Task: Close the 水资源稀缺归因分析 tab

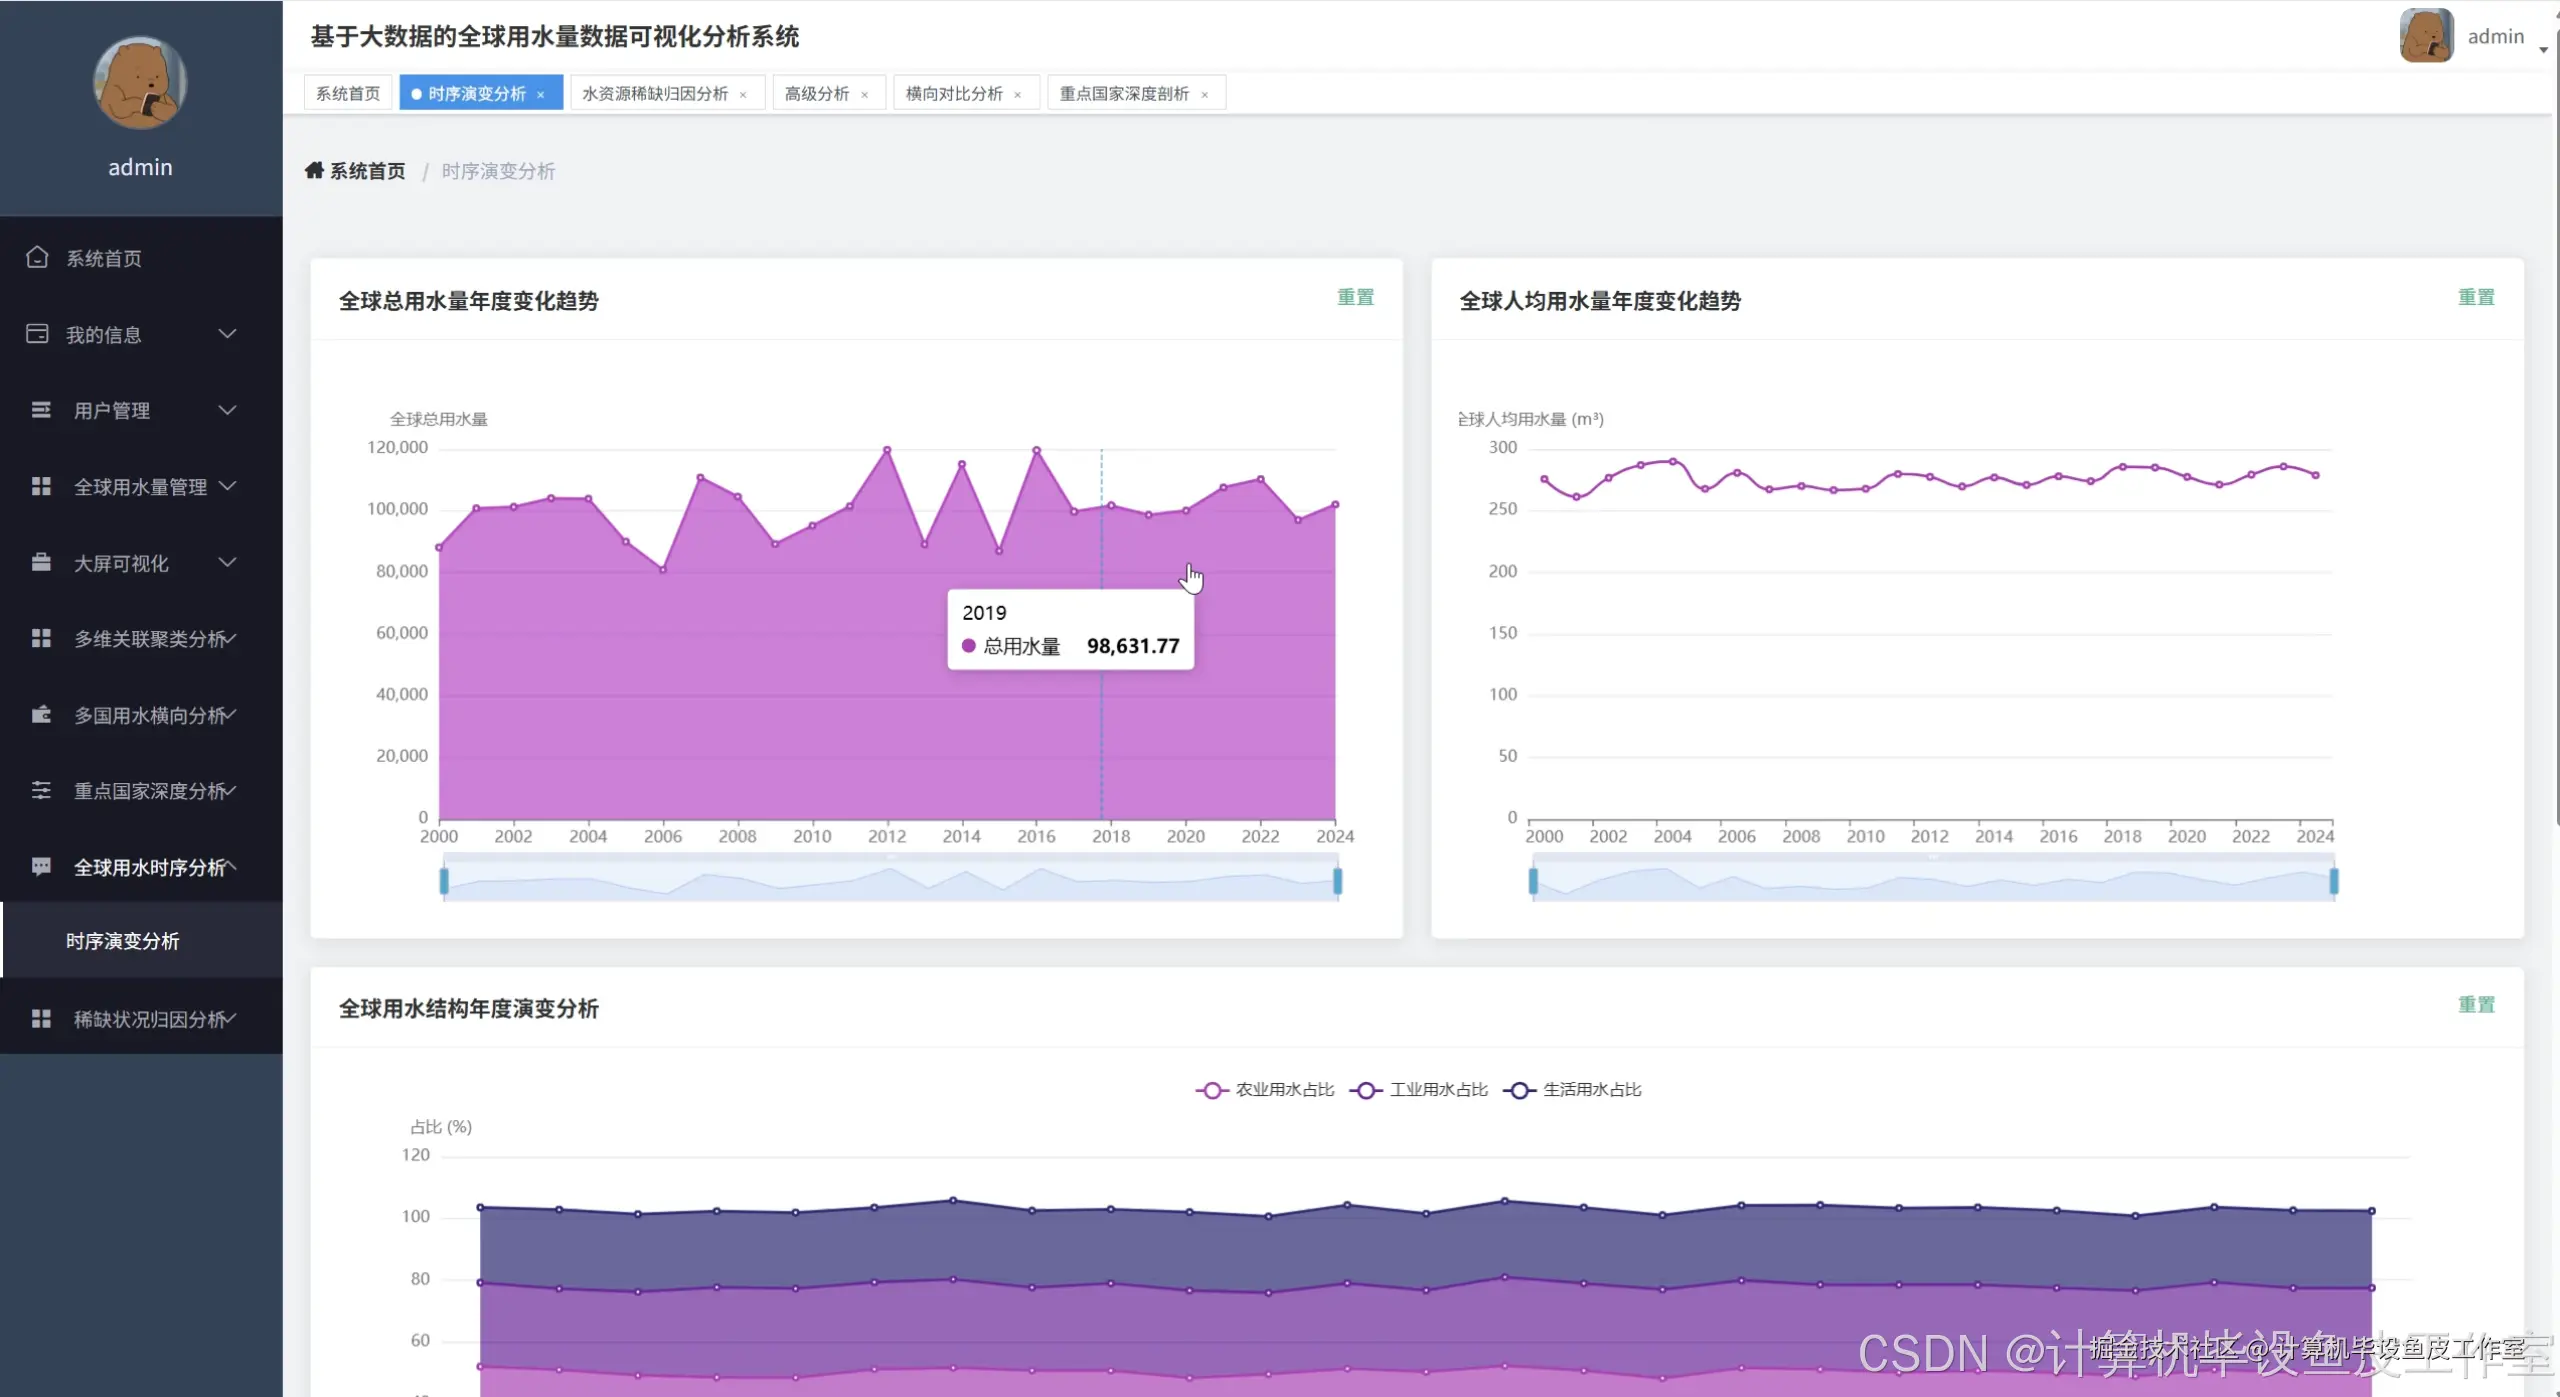Action: [x=743, y=95]
